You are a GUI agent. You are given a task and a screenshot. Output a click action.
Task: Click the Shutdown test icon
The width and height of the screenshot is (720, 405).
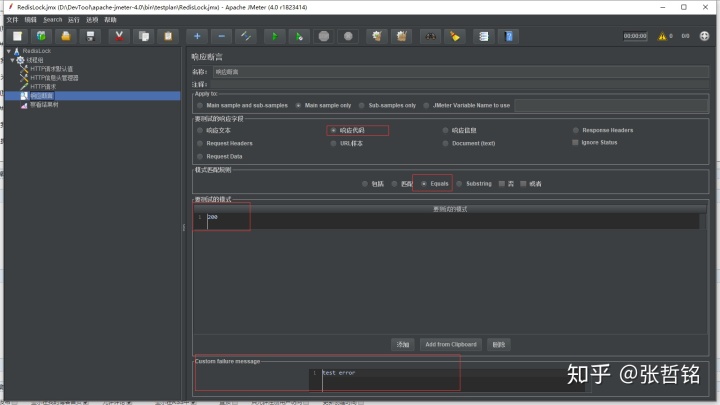point(348,36)
